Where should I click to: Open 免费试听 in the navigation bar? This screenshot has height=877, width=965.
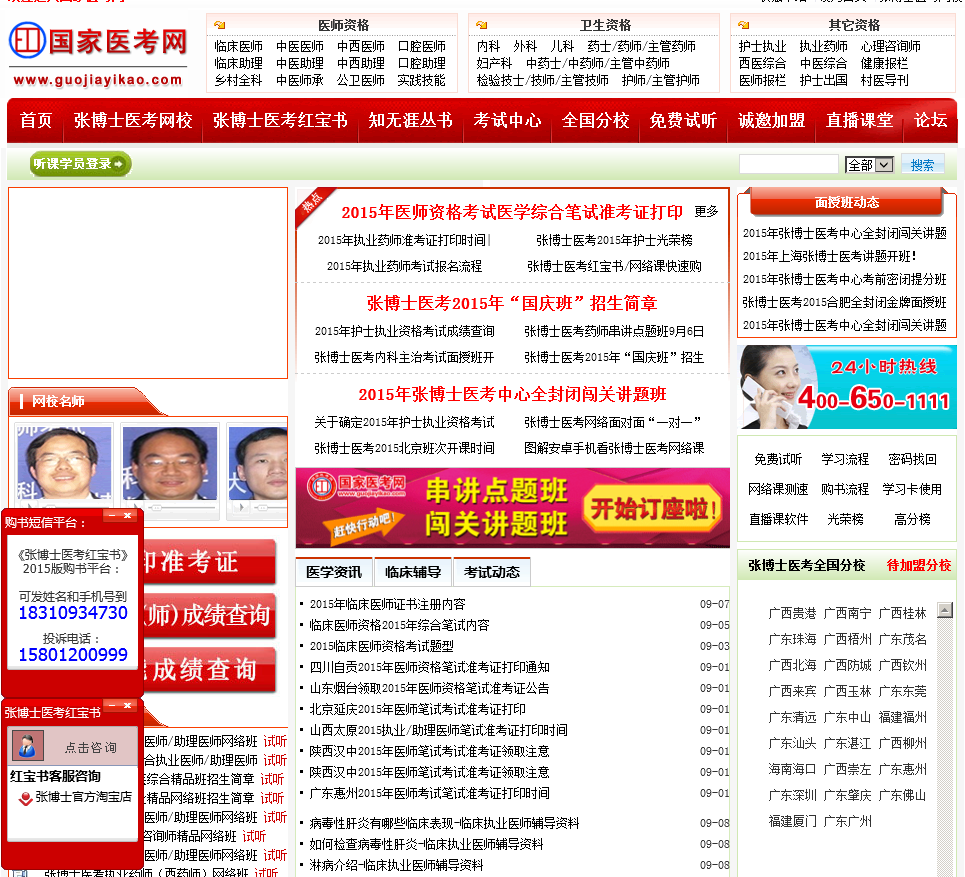point(683,120)
